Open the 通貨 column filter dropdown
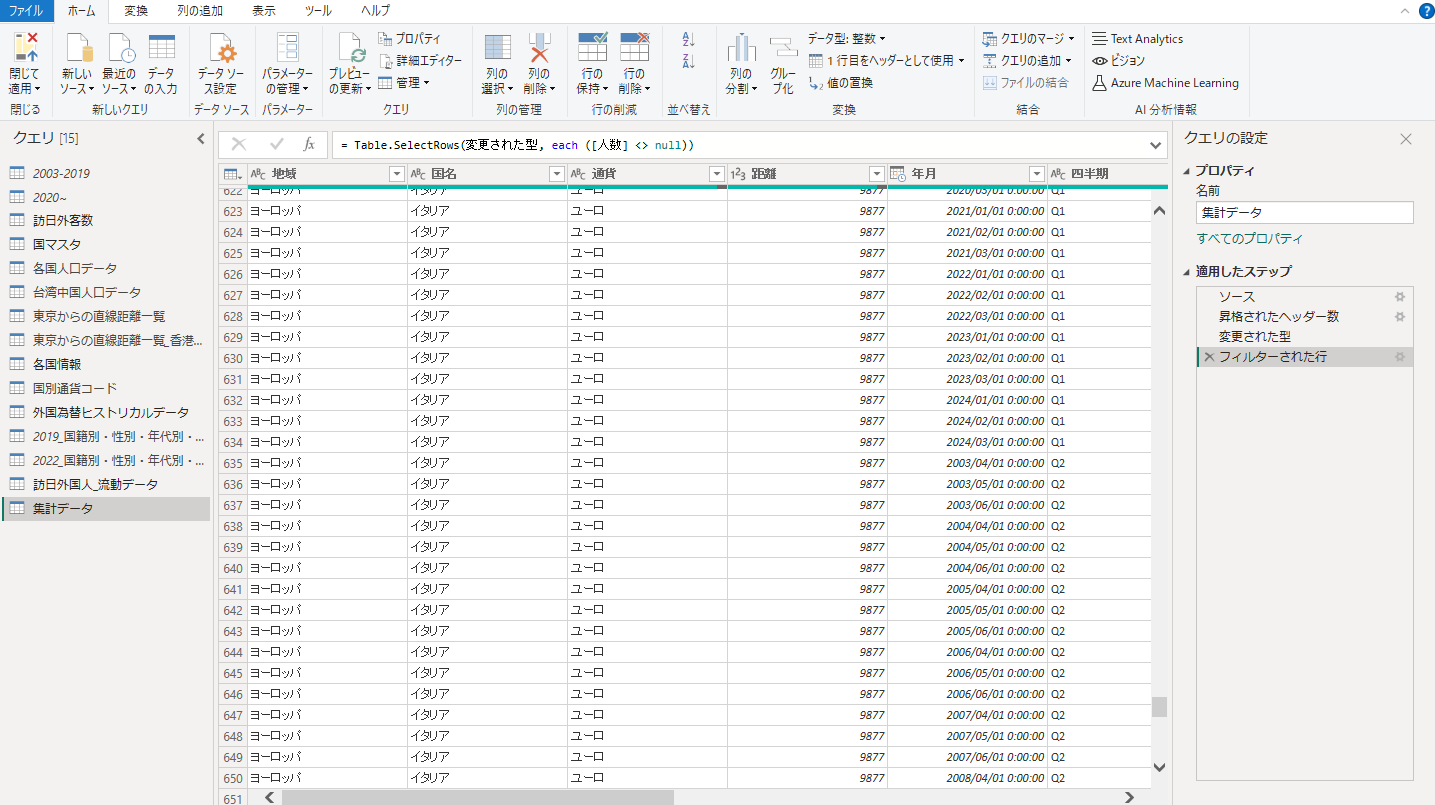The image size is (1435, 805). [x=717, y=174]
